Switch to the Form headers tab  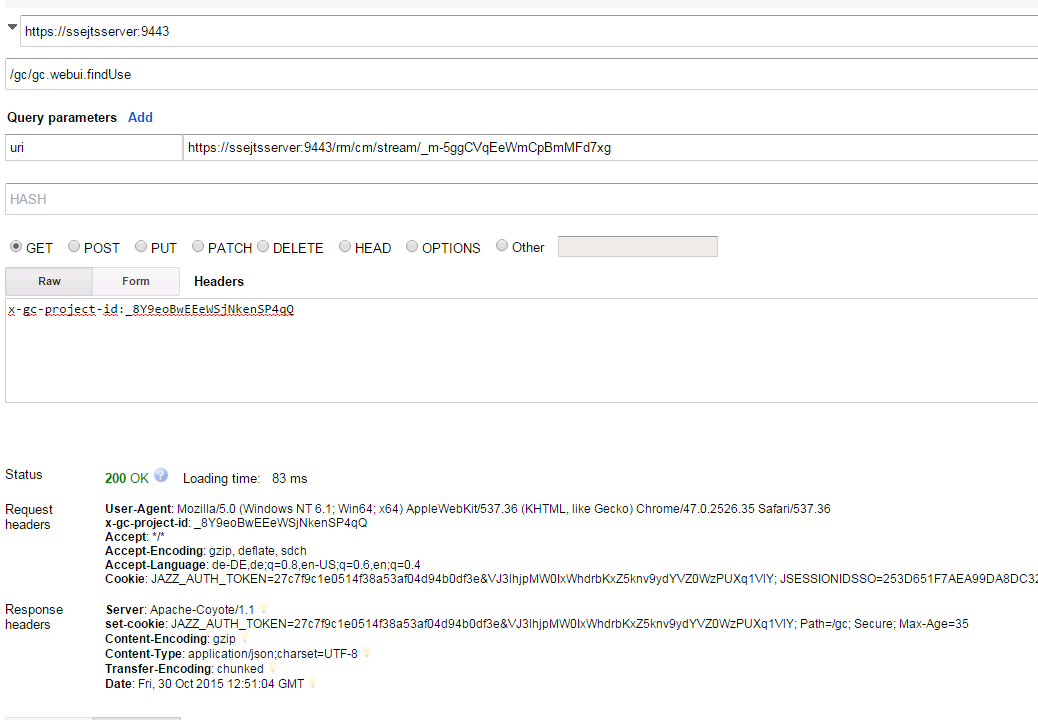[x=136, y=282]
